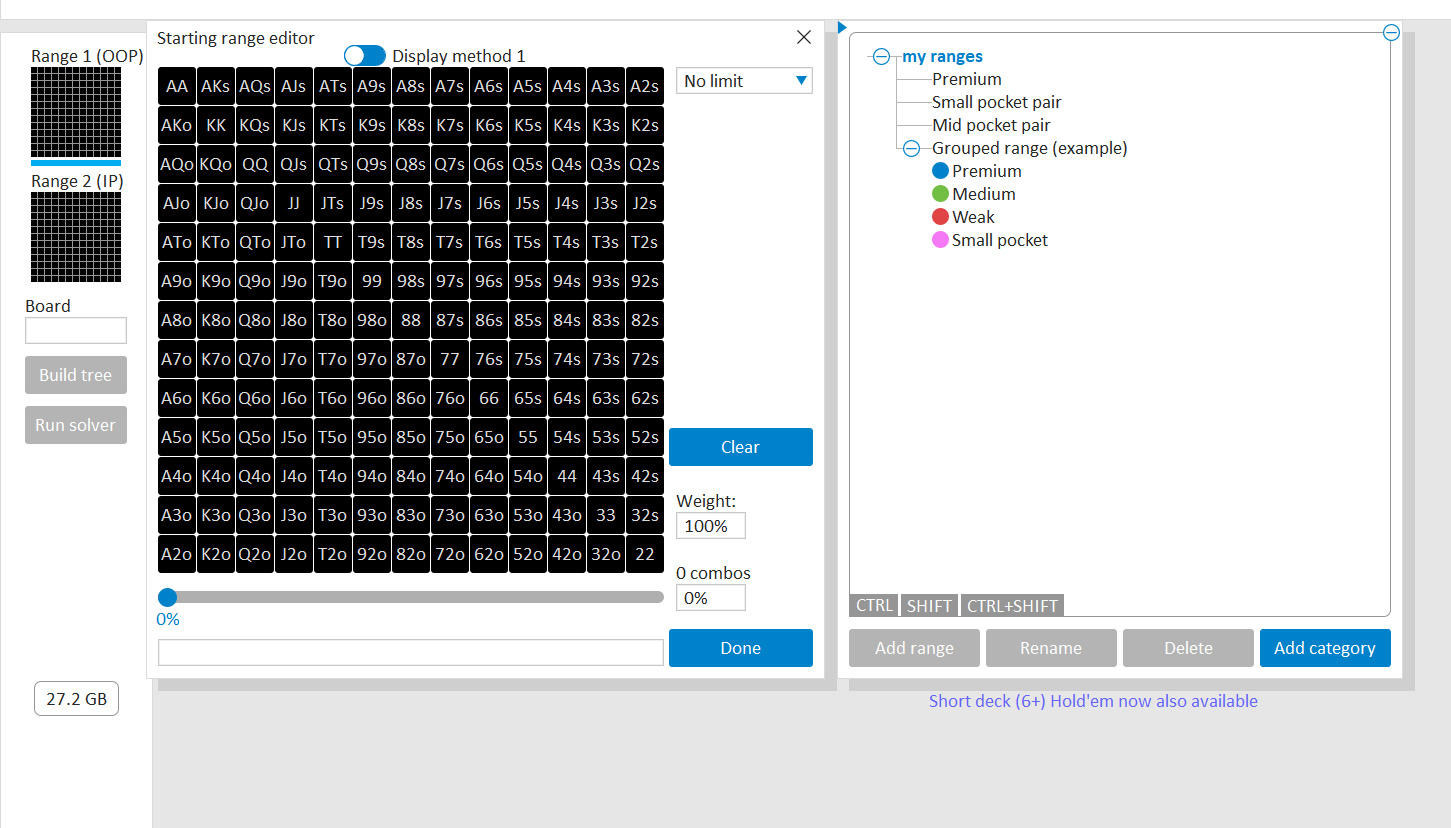Toggle the AA hand cell
This screenshot has width=1451, height=828.
click(177, 86)
